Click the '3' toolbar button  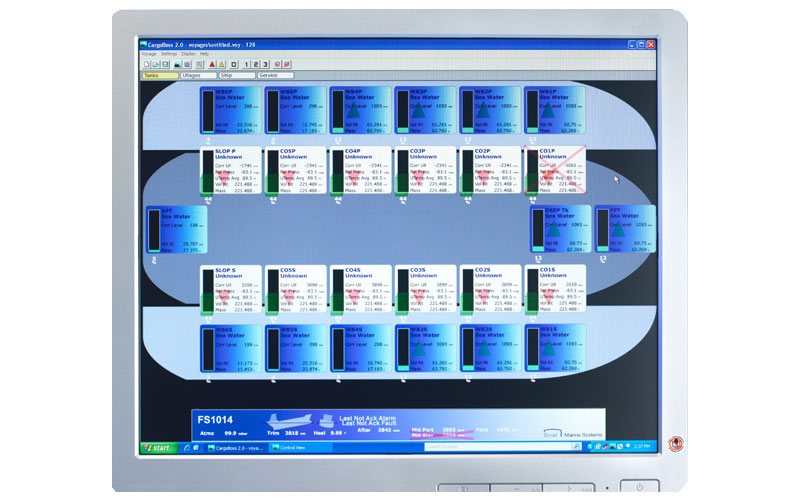tap(265, 64)
